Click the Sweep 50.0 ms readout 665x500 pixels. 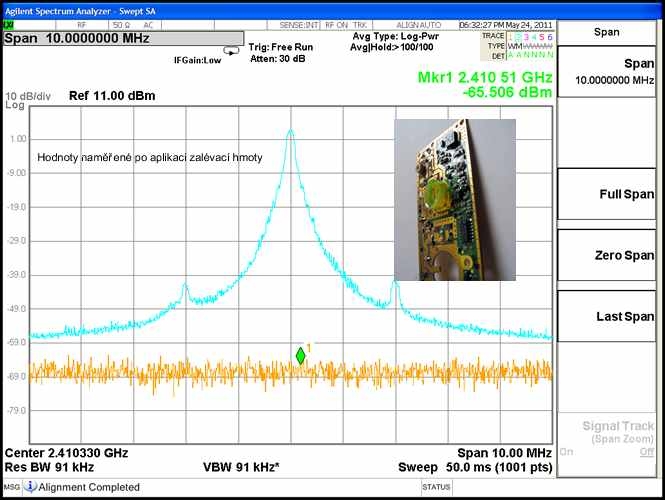click(x=475, y=467)
